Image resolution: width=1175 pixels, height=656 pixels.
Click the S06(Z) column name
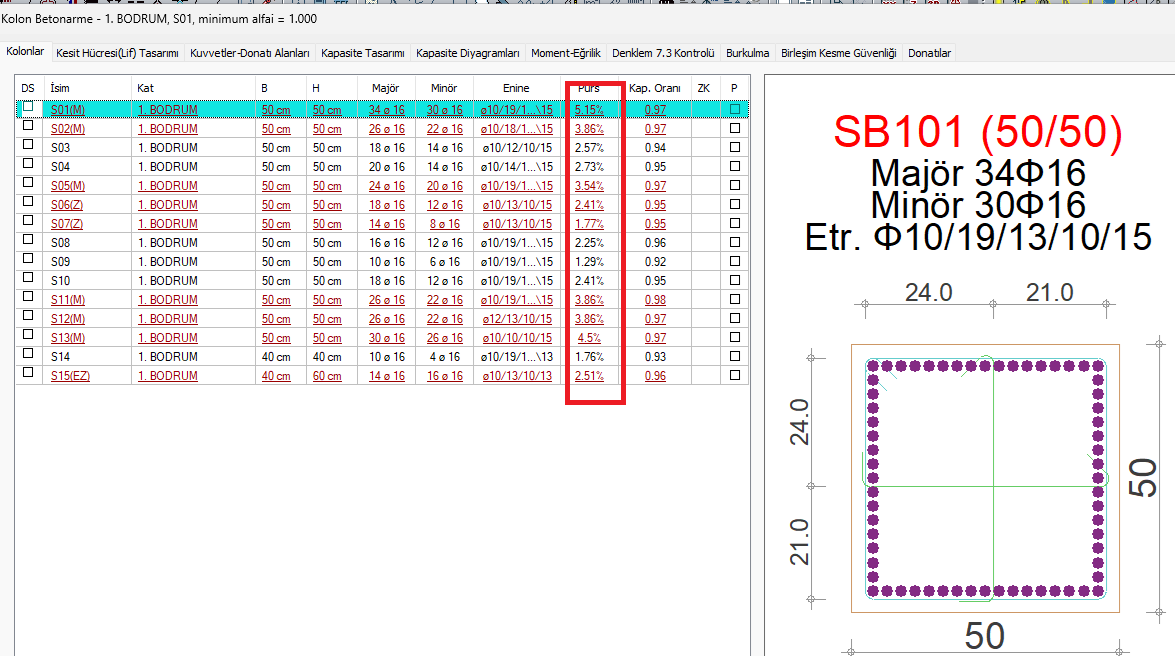[x=67, y=205]
